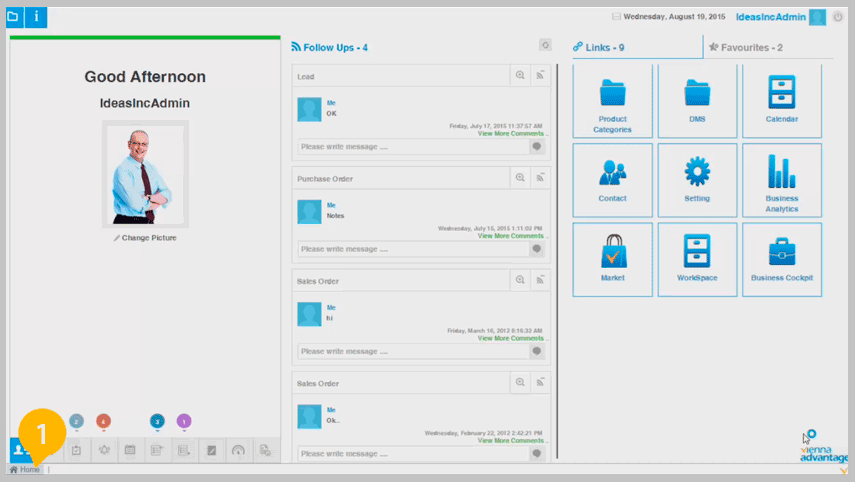The image size is (855, 482).
Task: Send message on the Purchase Order follow-up
Action: coord(537,249)
